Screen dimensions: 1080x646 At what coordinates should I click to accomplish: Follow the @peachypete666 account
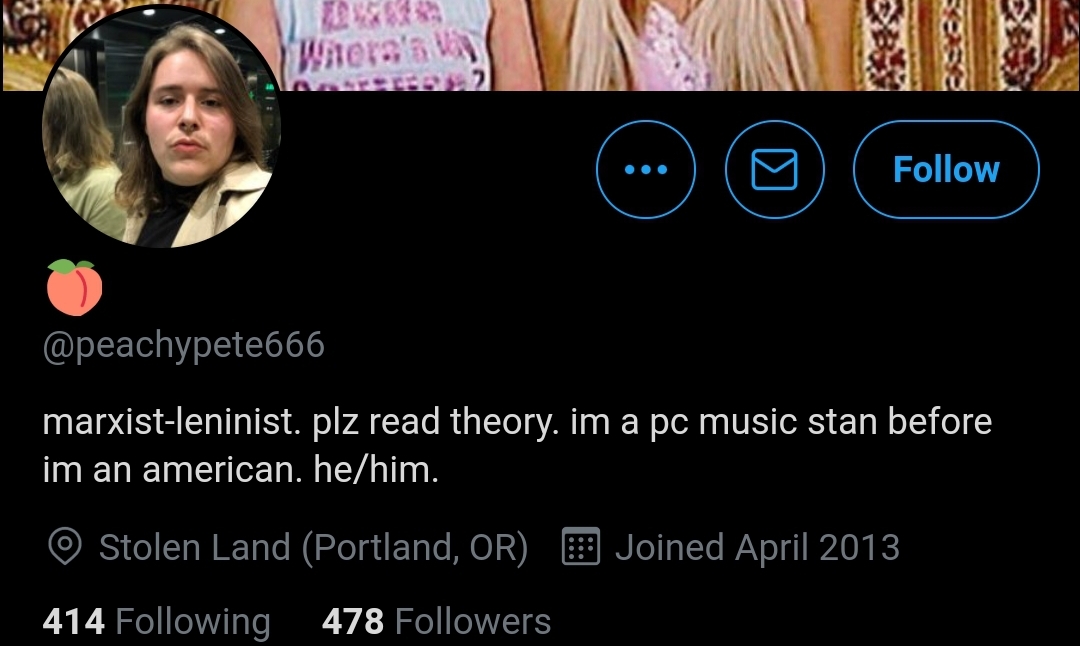(x=946, y=169)
